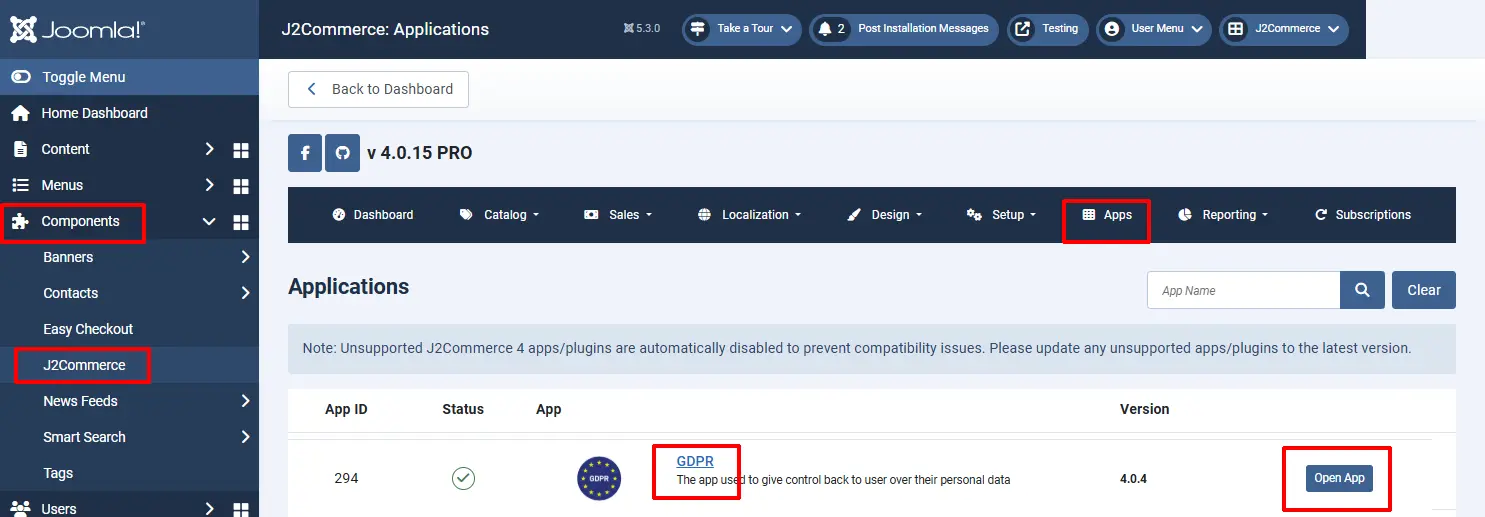Select J2Commerce in the sidebar
1485x517 pixels.
tap(84, 365)
